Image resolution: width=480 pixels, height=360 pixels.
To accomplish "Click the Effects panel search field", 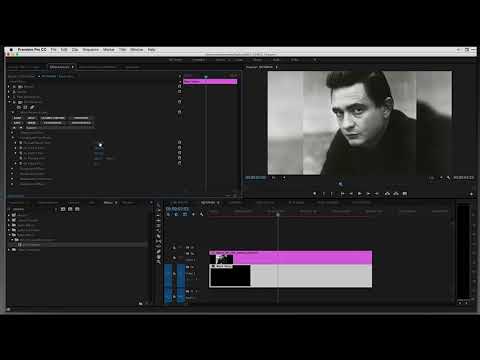I will click(x=33, y=209).
